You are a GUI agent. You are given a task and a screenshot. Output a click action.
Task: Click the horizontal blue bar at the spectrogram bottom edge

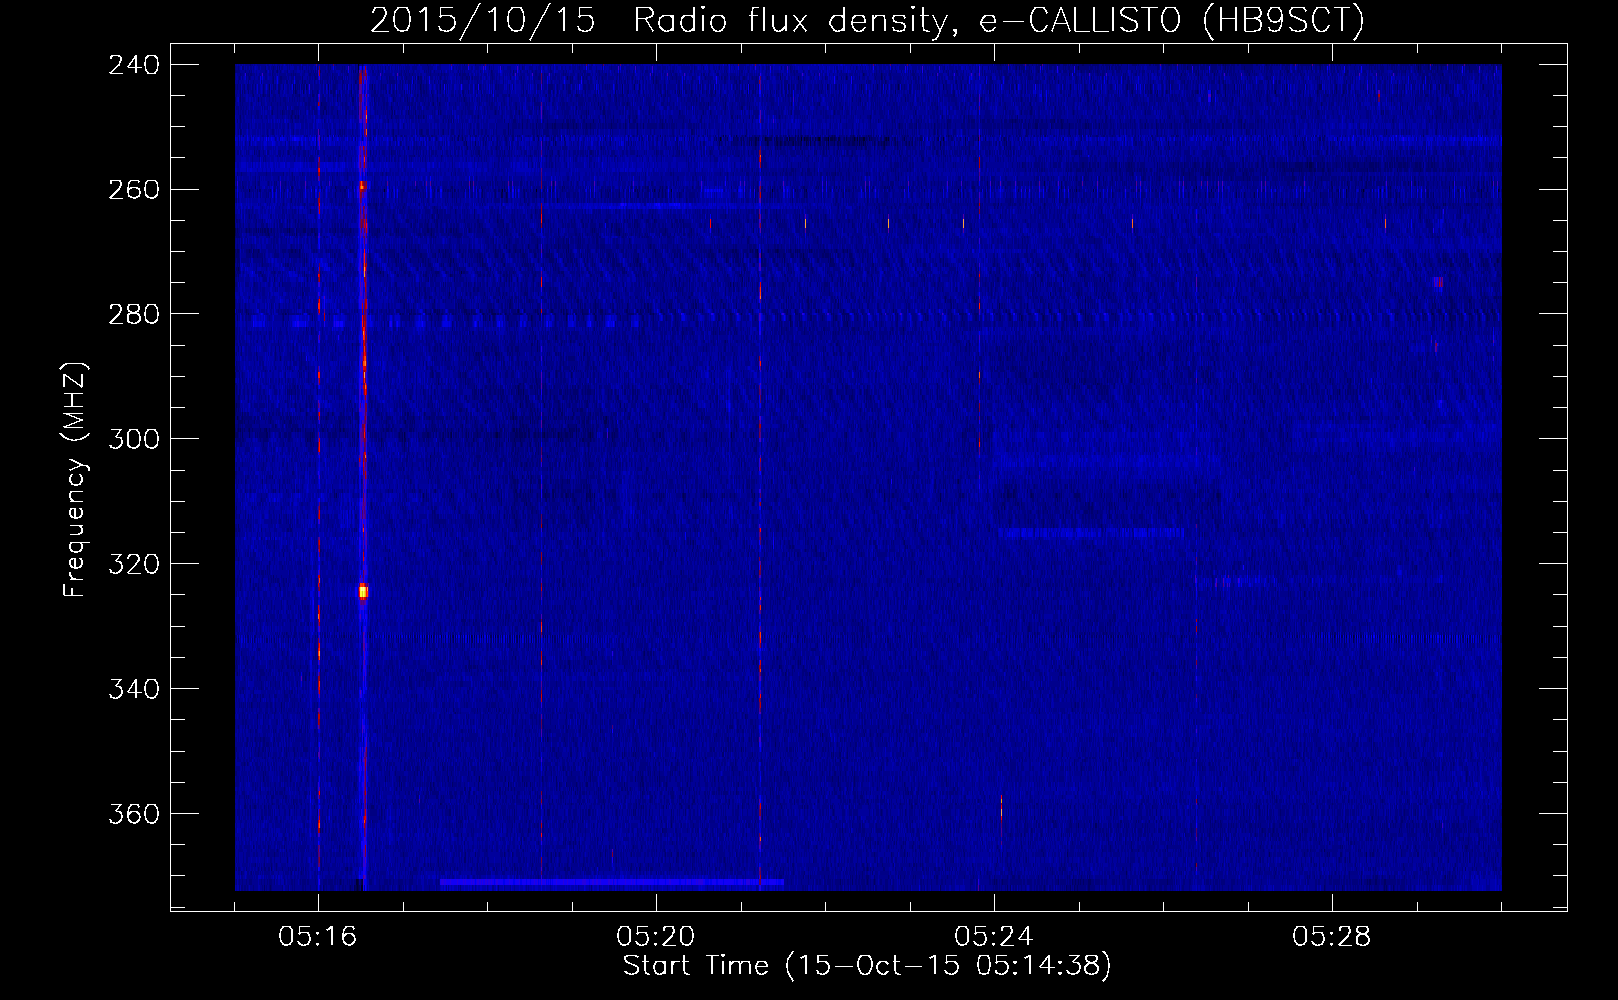(x=611, y=883)
